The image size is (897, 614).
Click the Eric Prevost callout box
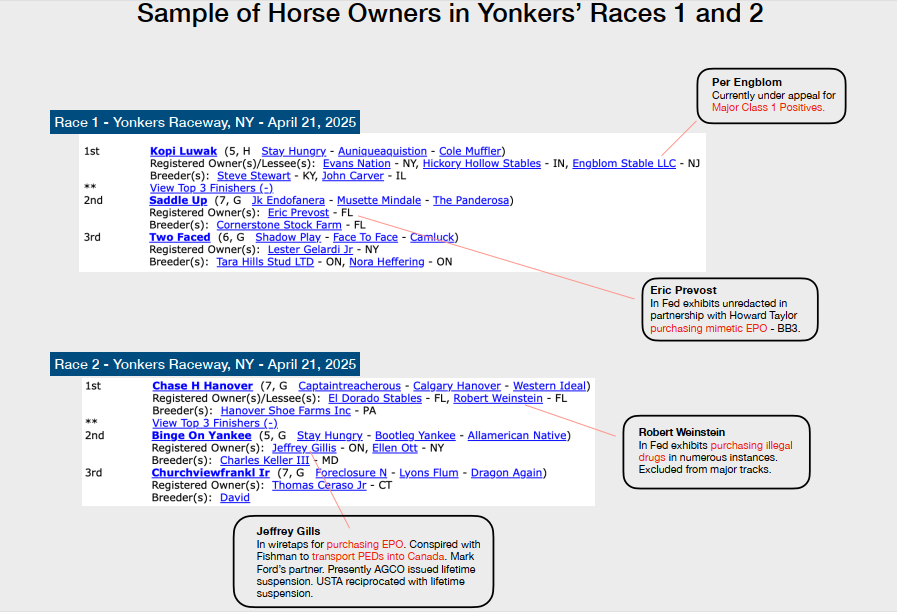tap(730, 310)
